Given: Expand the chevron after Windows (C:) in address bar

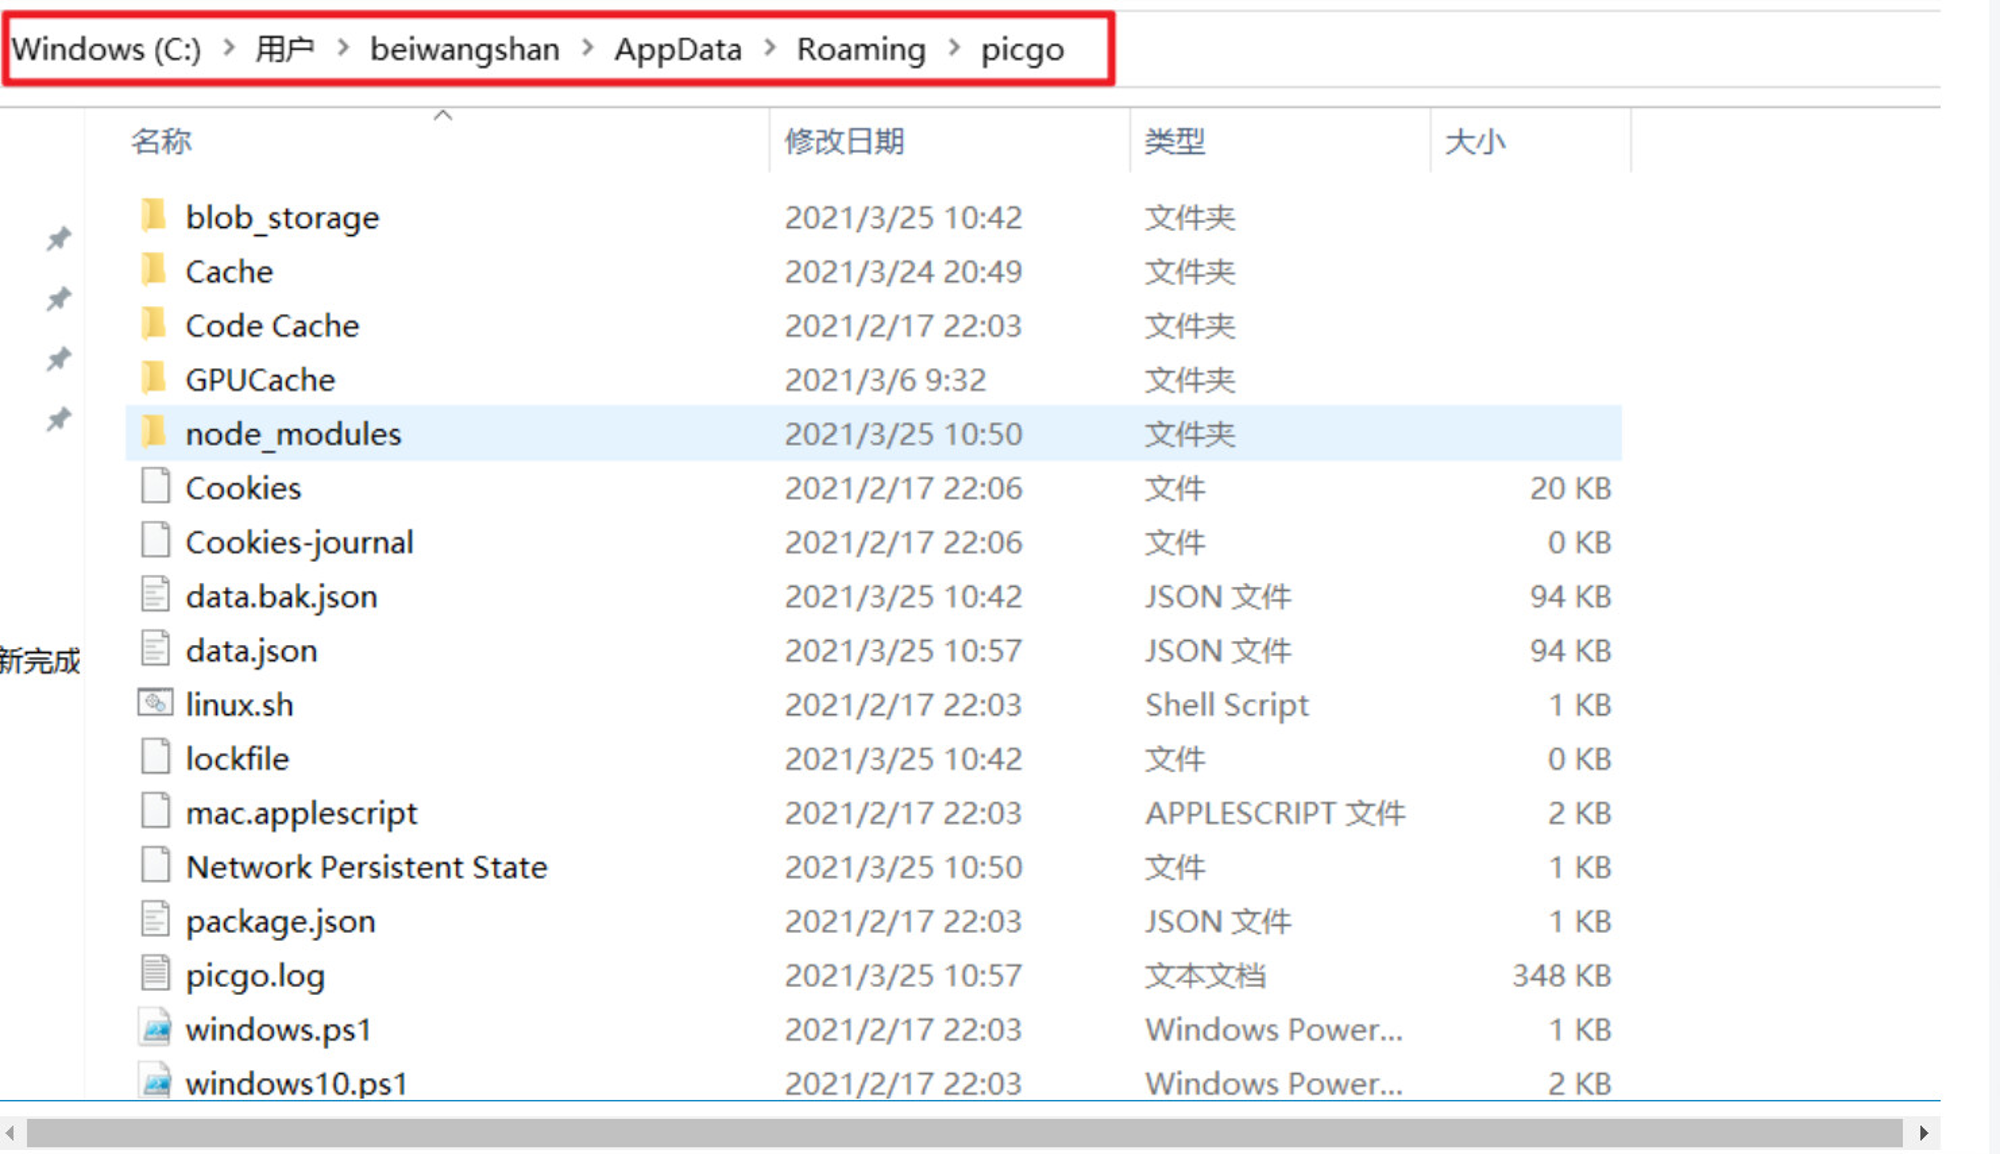Looking at the screenshot, I should tap(229, 48).
